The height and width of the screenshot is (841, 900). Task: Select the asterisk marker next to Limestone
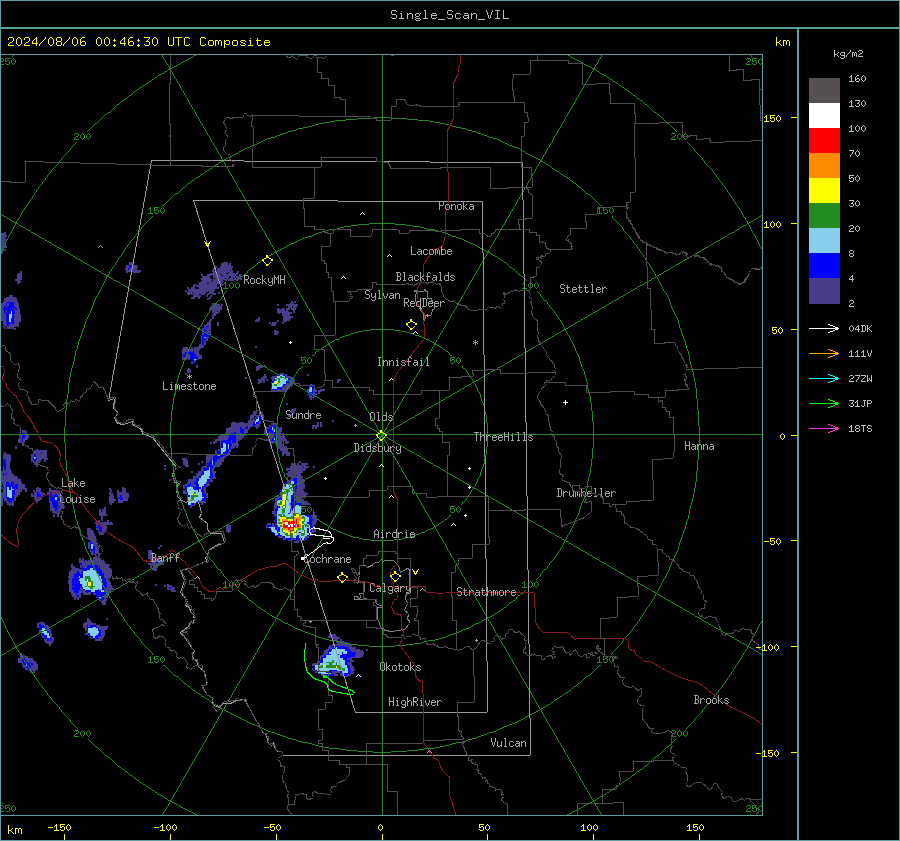pos(189,377)
